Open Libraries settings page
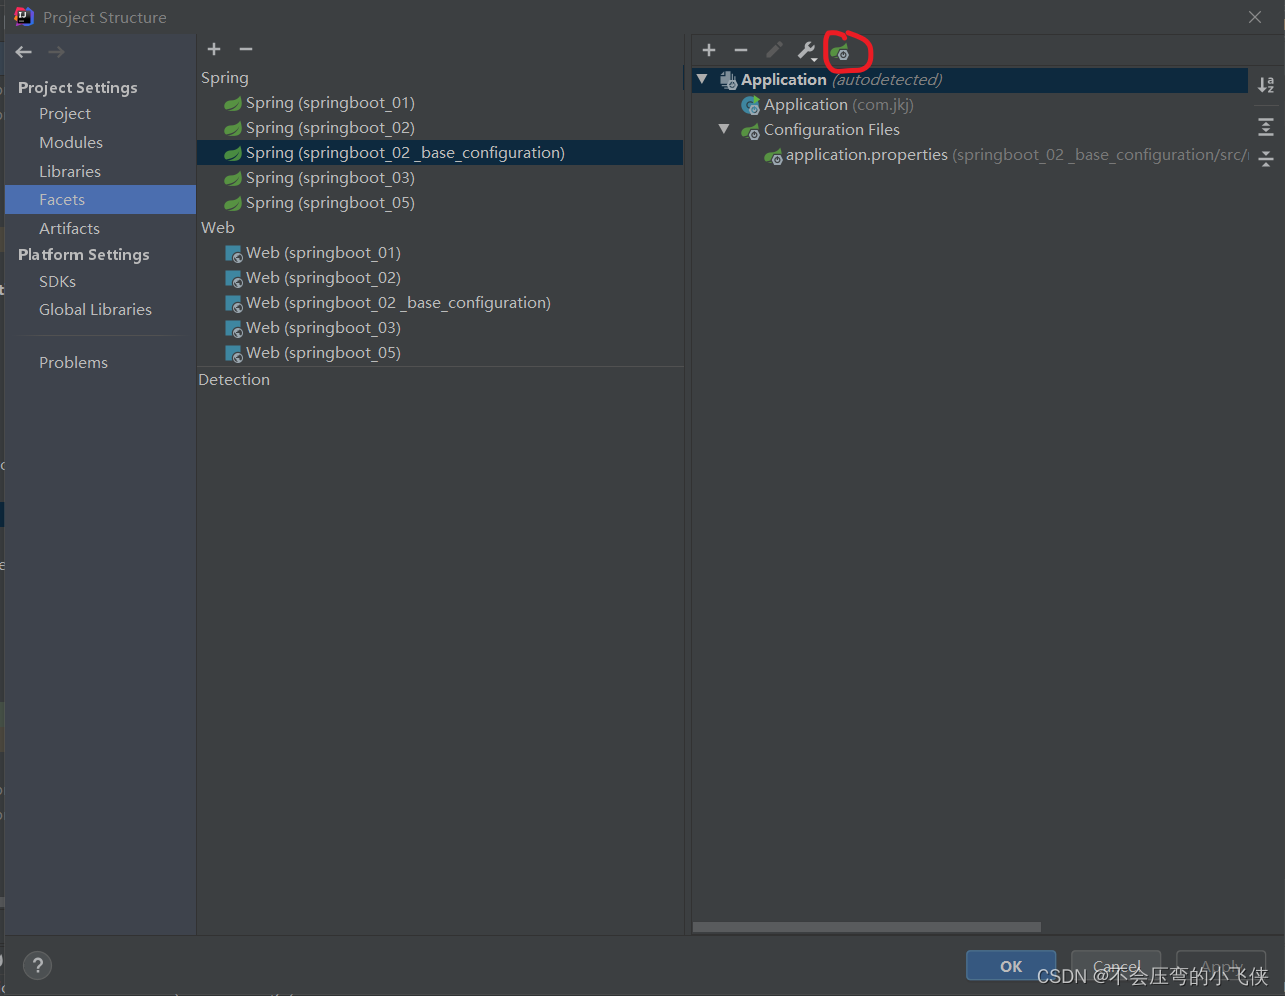This screenshot has width=1285, height=996. pyautogui.click(x=70, y=172)
